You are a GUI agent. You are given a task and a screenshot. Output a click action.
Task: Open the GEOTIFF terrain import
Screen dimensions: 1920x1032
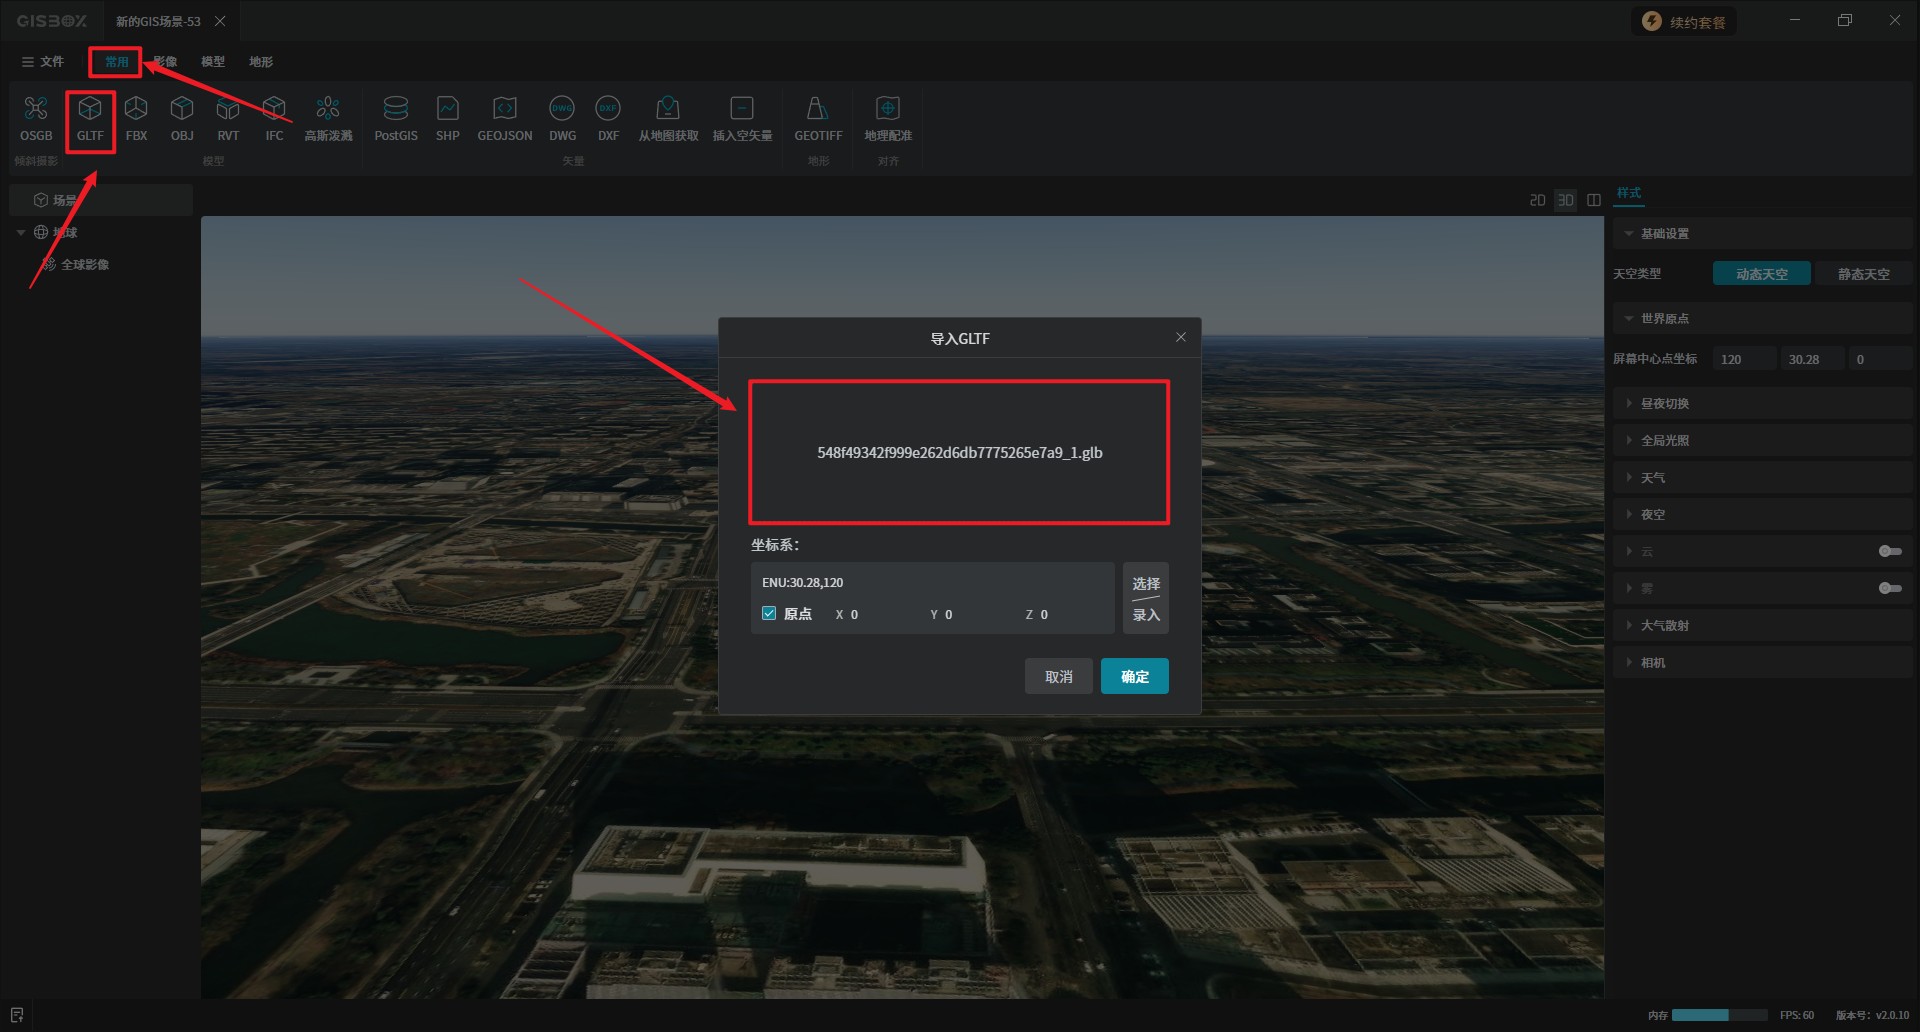click(x=817, y=118)
